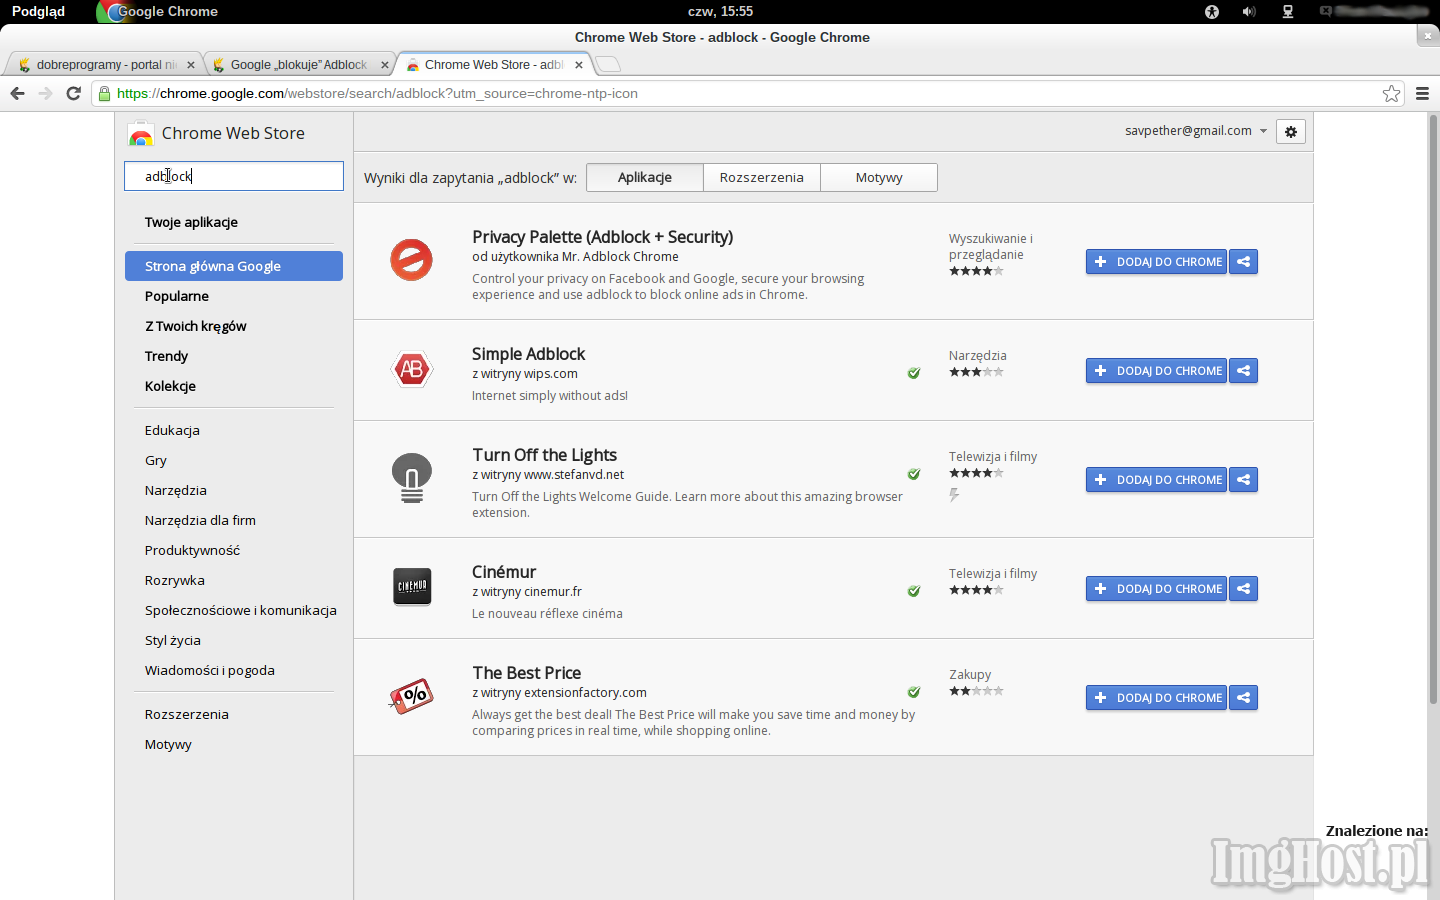Switch to the Motywy results tab
This screenshot has width=1440, height=900.
coord(879,177)
